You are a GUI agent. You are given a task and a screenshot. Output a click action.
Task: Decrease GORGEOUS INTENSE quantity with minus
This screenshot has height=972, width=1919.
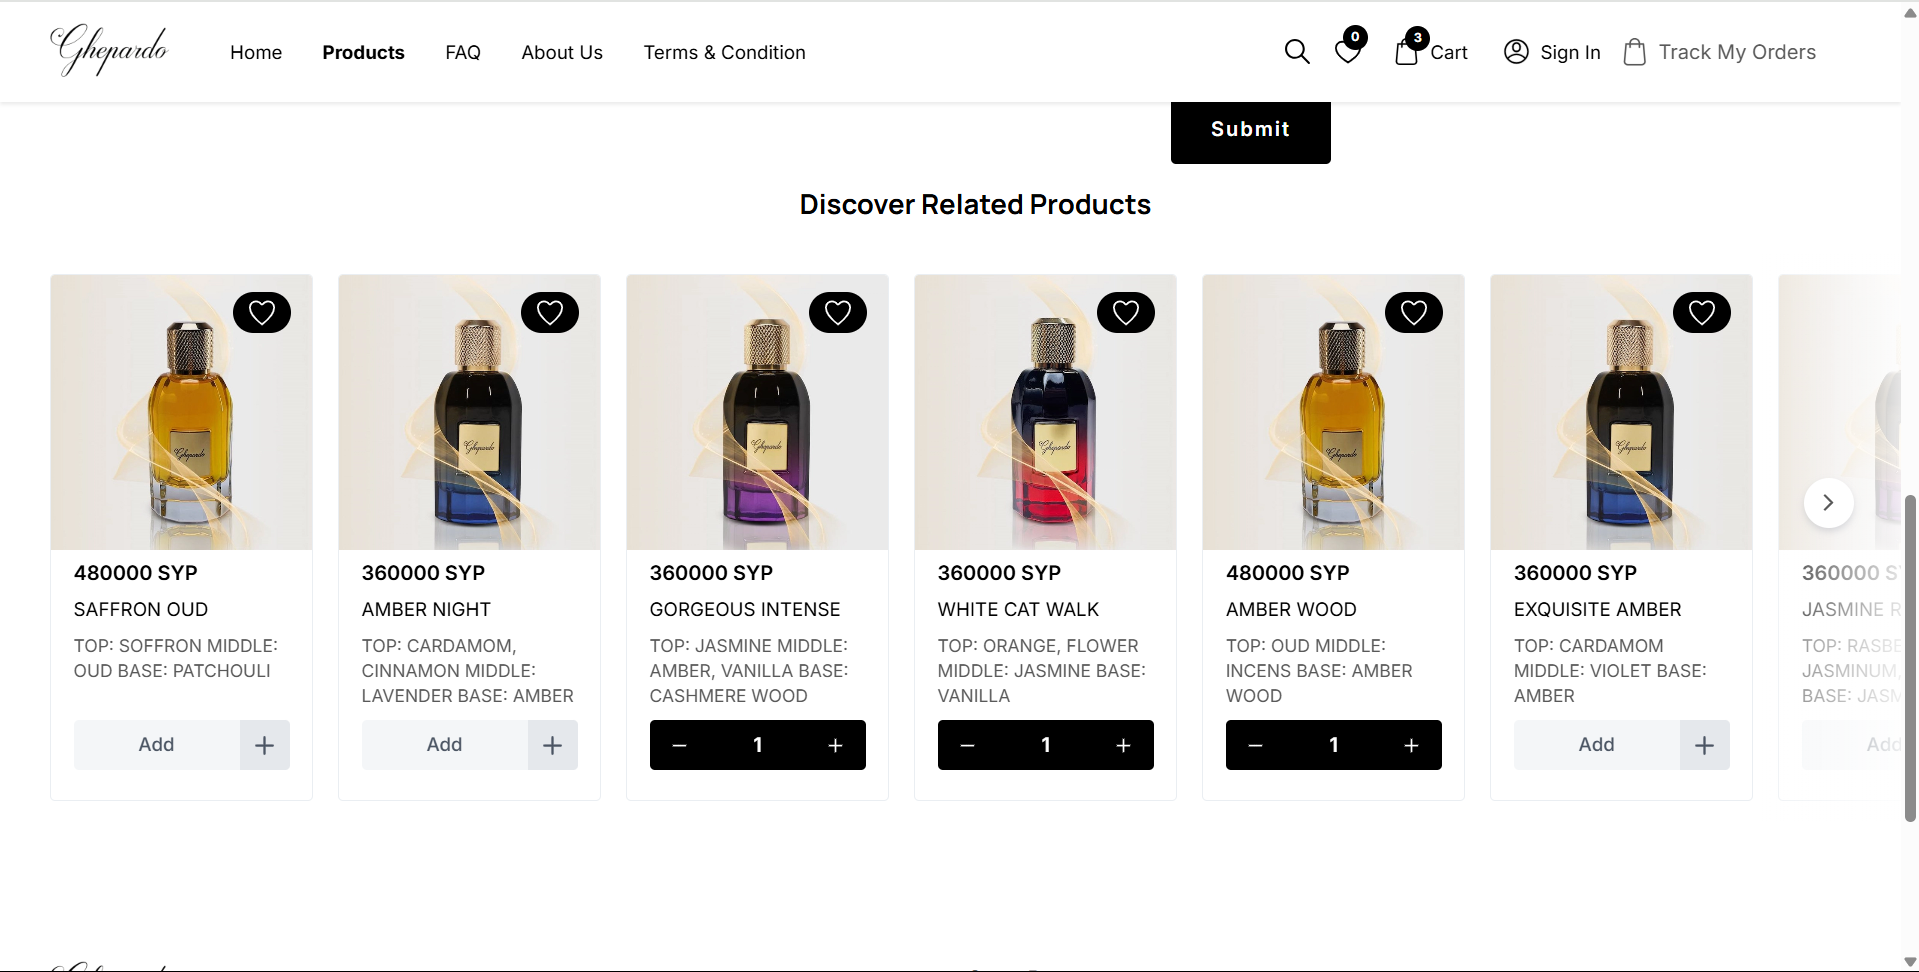click(x=680, y=745)
